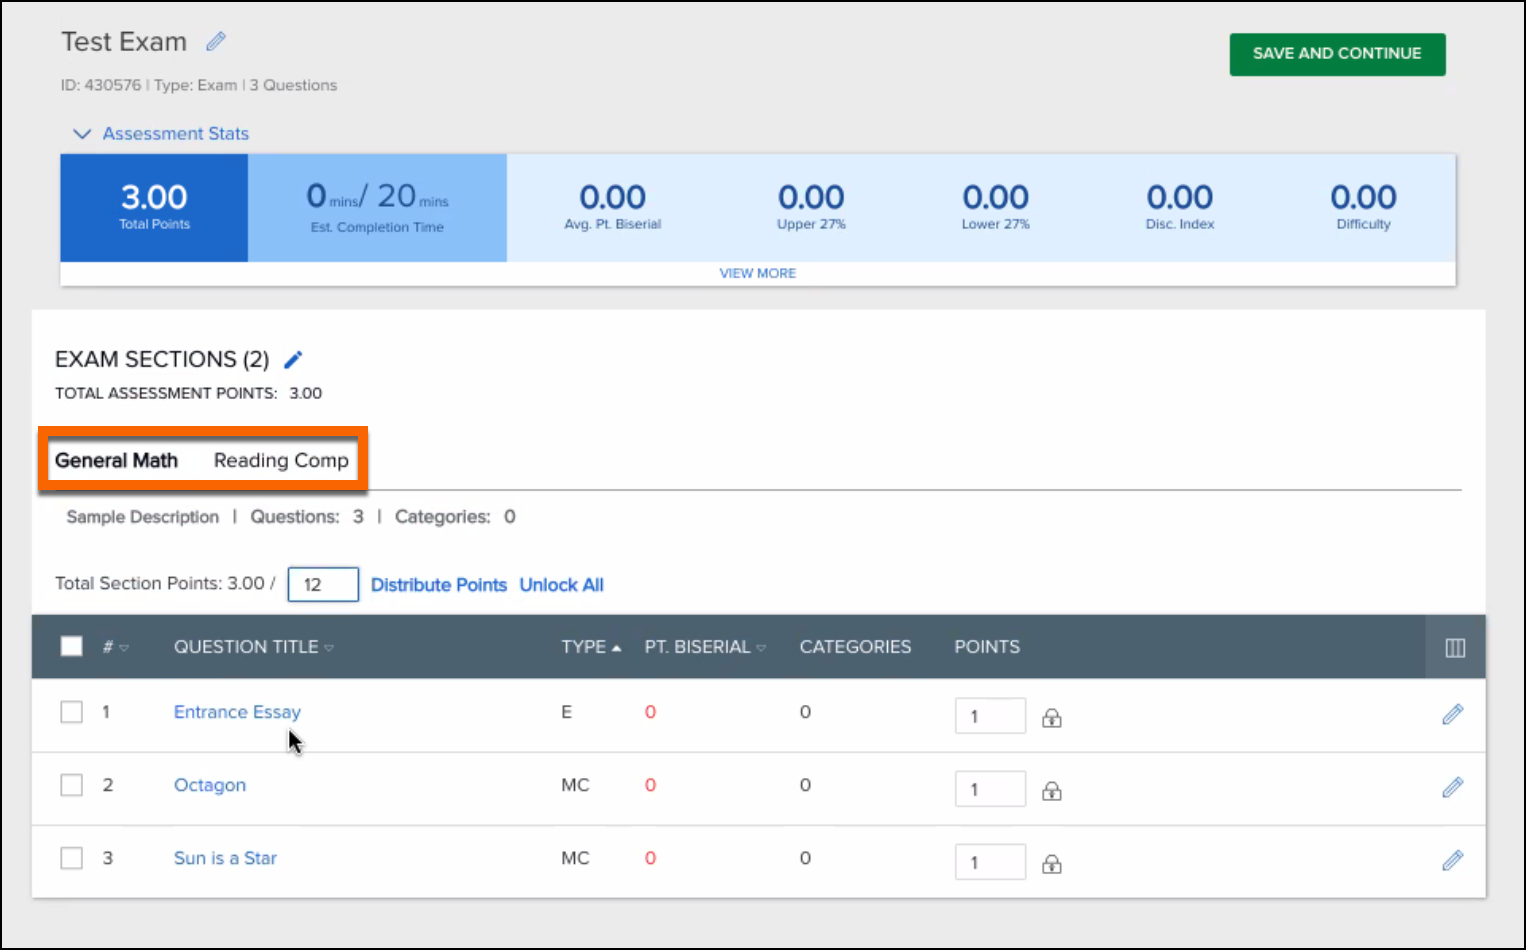Screen dimensions: 1526x950
Task: Select the checkbox for Octagon row
Action: point(71,784)
